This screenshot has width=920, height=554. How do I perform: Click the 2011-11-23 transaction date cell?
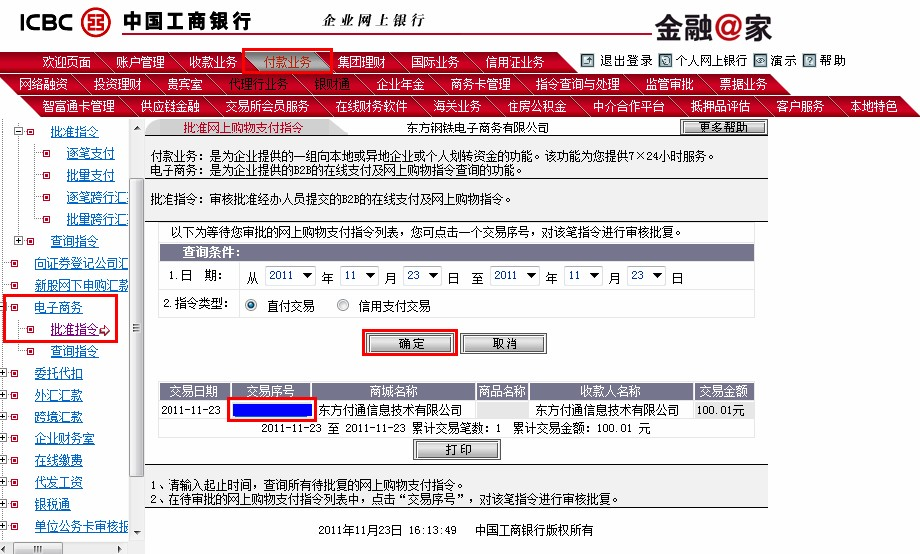(x=191, y=410)
